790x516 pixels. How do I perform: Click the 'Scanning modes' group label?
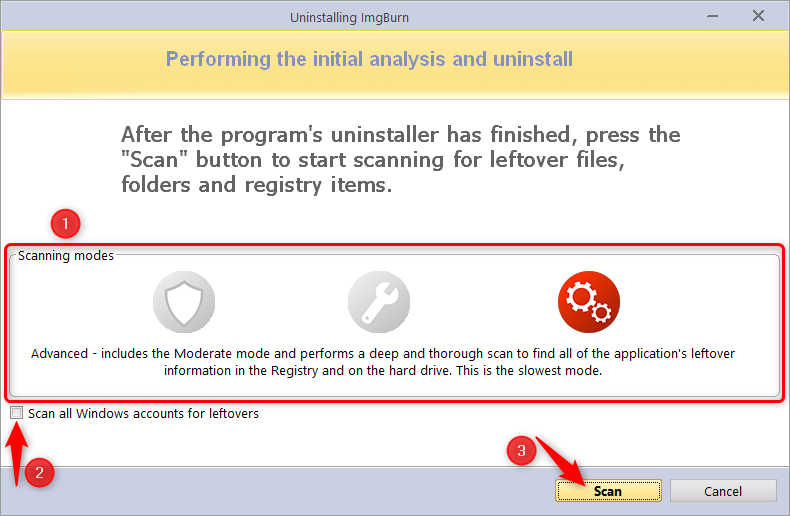[65, 255]
